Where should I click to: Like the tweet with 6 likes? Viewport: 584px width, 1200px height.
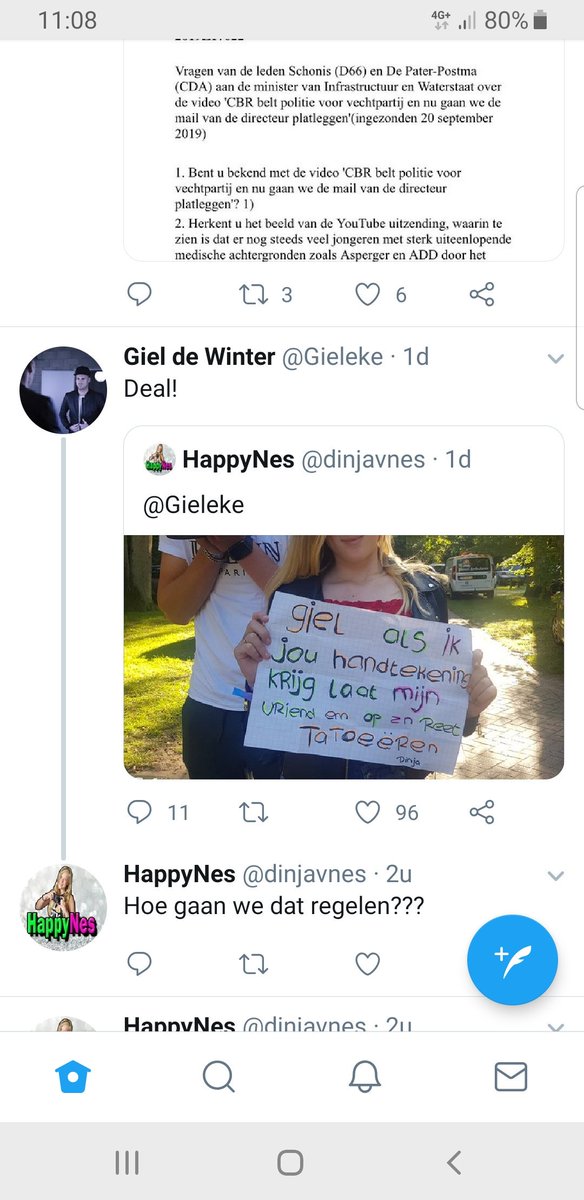point(368,294)
